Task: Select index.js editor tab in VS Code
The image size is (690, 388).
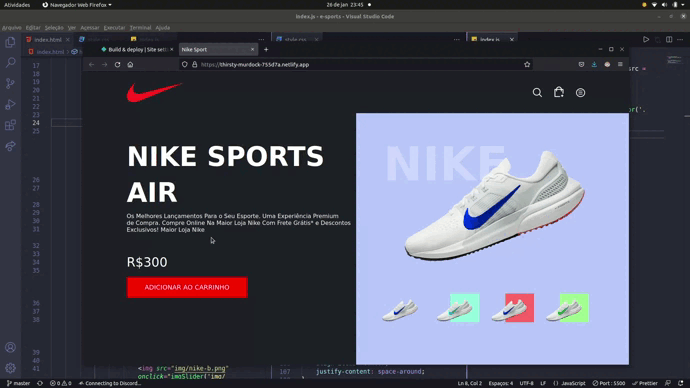Action: tap(492, 39)
